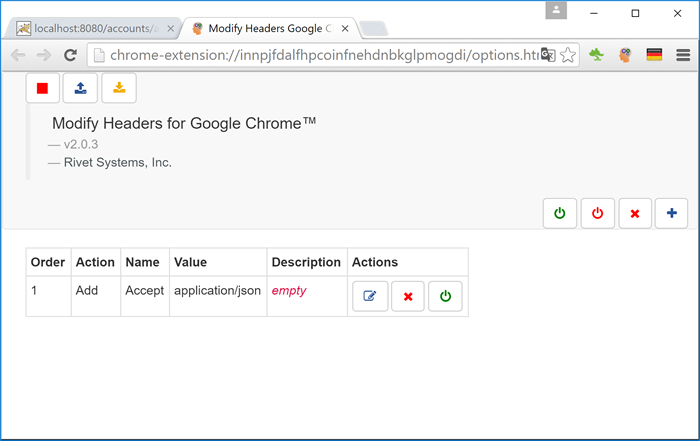
Task: Switch to the localhost:8080 accounts tab
Action: 92,29
